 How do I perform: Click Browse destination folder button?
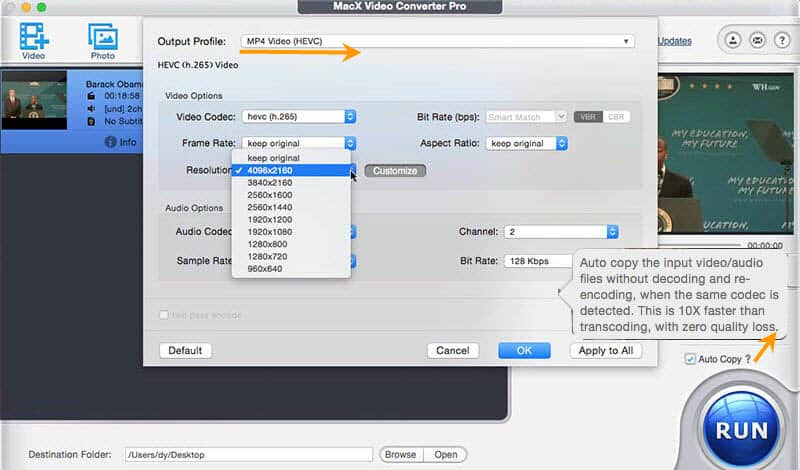click(401, 454)
